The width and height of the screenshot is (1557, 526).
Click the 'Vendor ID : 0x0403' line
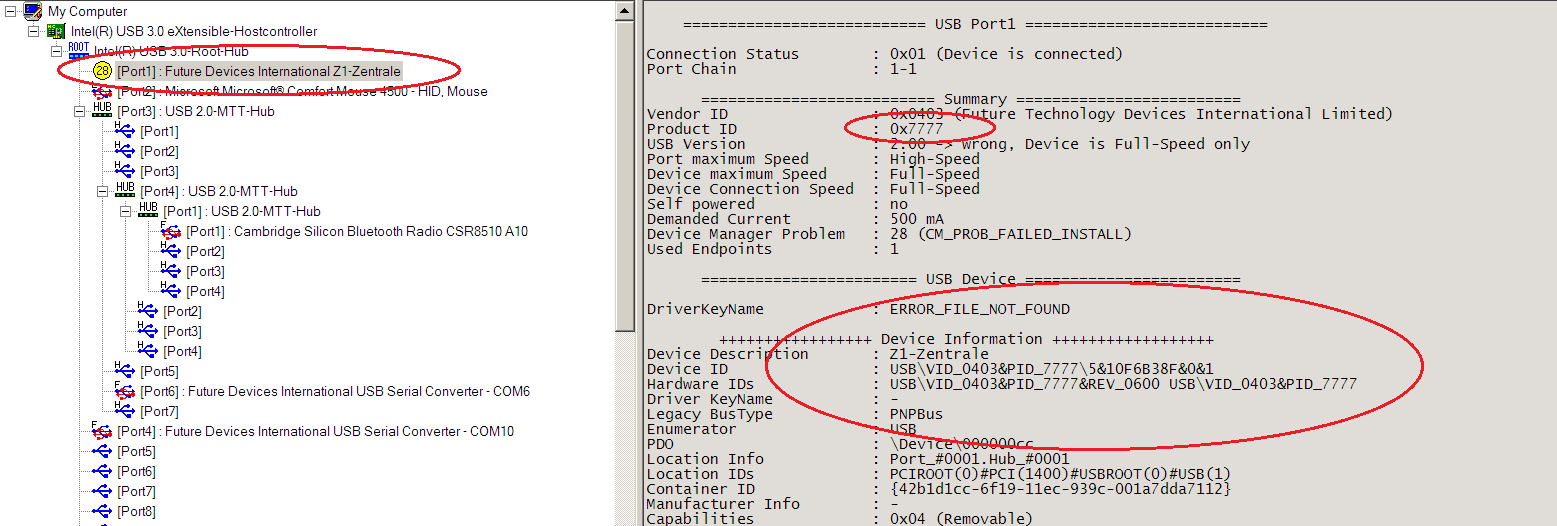click(1019, 114)
